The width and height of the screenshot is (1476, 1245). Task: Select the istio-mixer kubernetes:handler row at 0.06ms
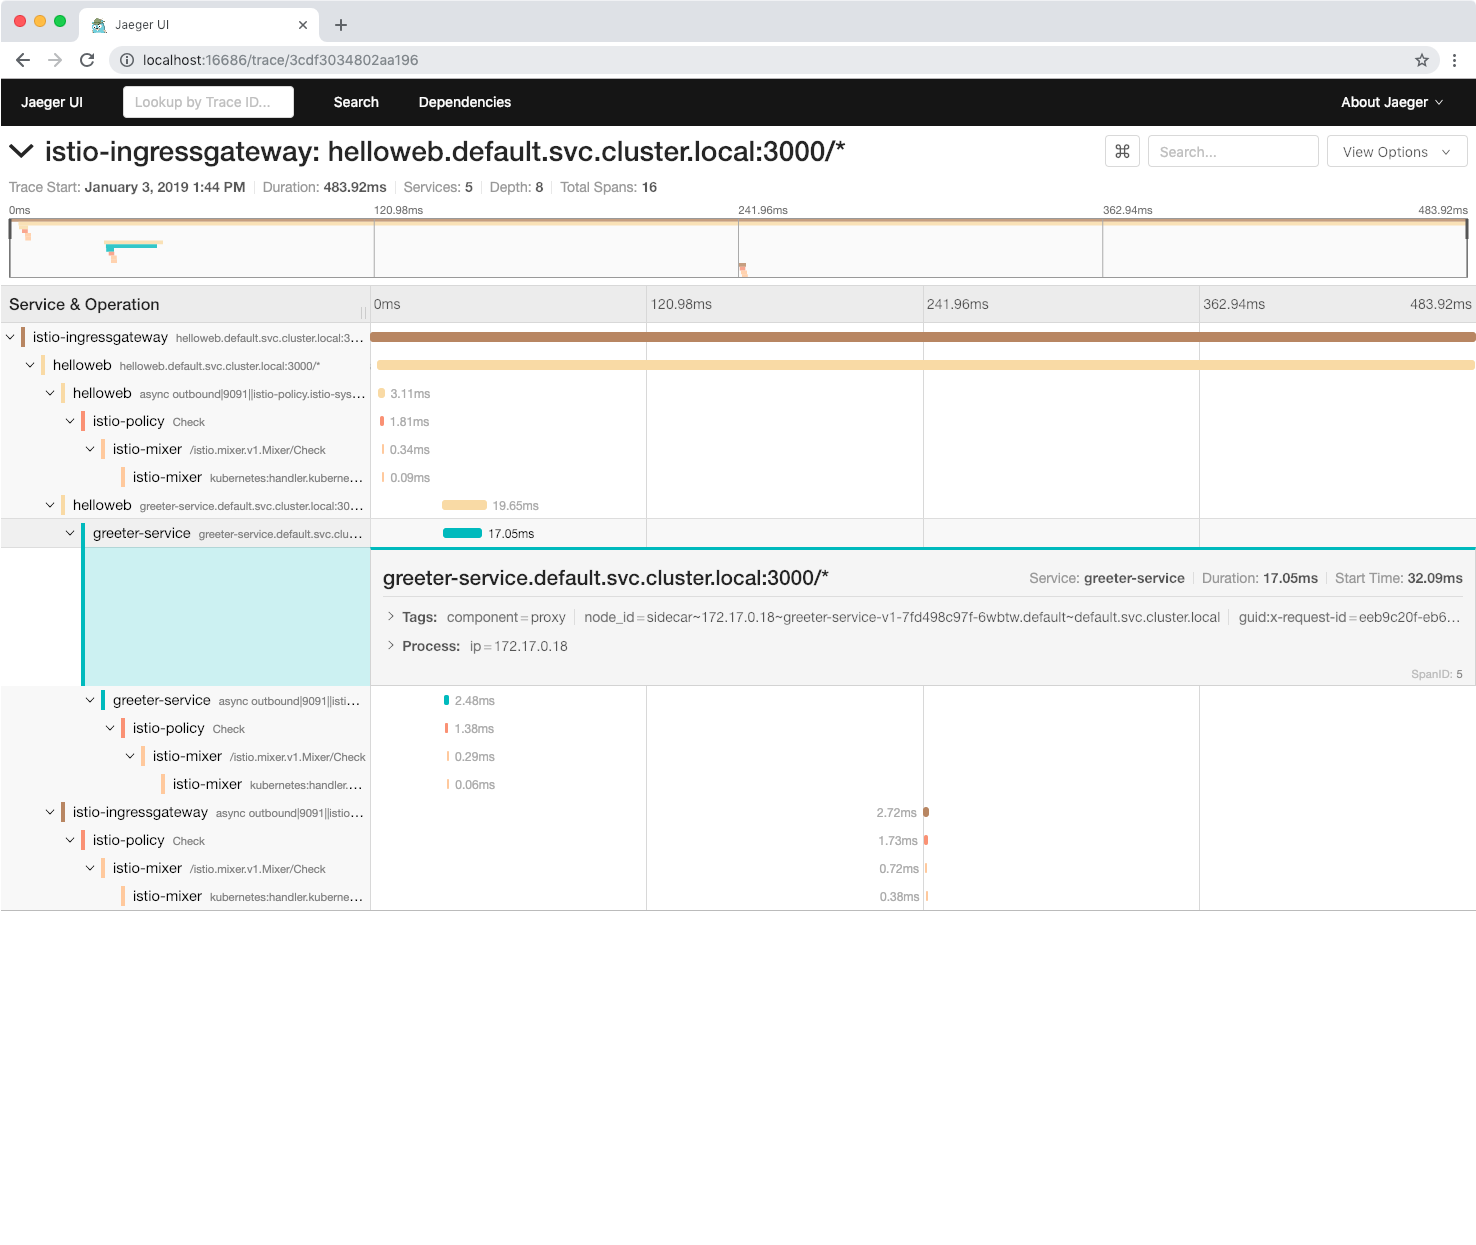coord(738,784)
